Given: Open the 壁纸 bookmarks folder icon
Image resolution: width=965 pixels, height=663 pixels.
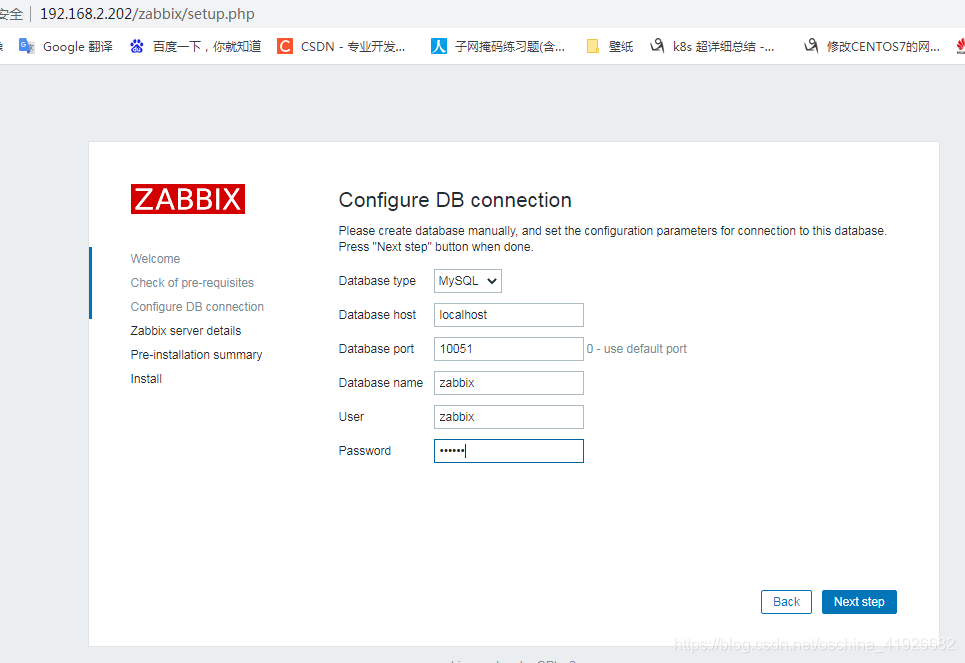Looking at the screenshot, I should (x=593, y=46).
